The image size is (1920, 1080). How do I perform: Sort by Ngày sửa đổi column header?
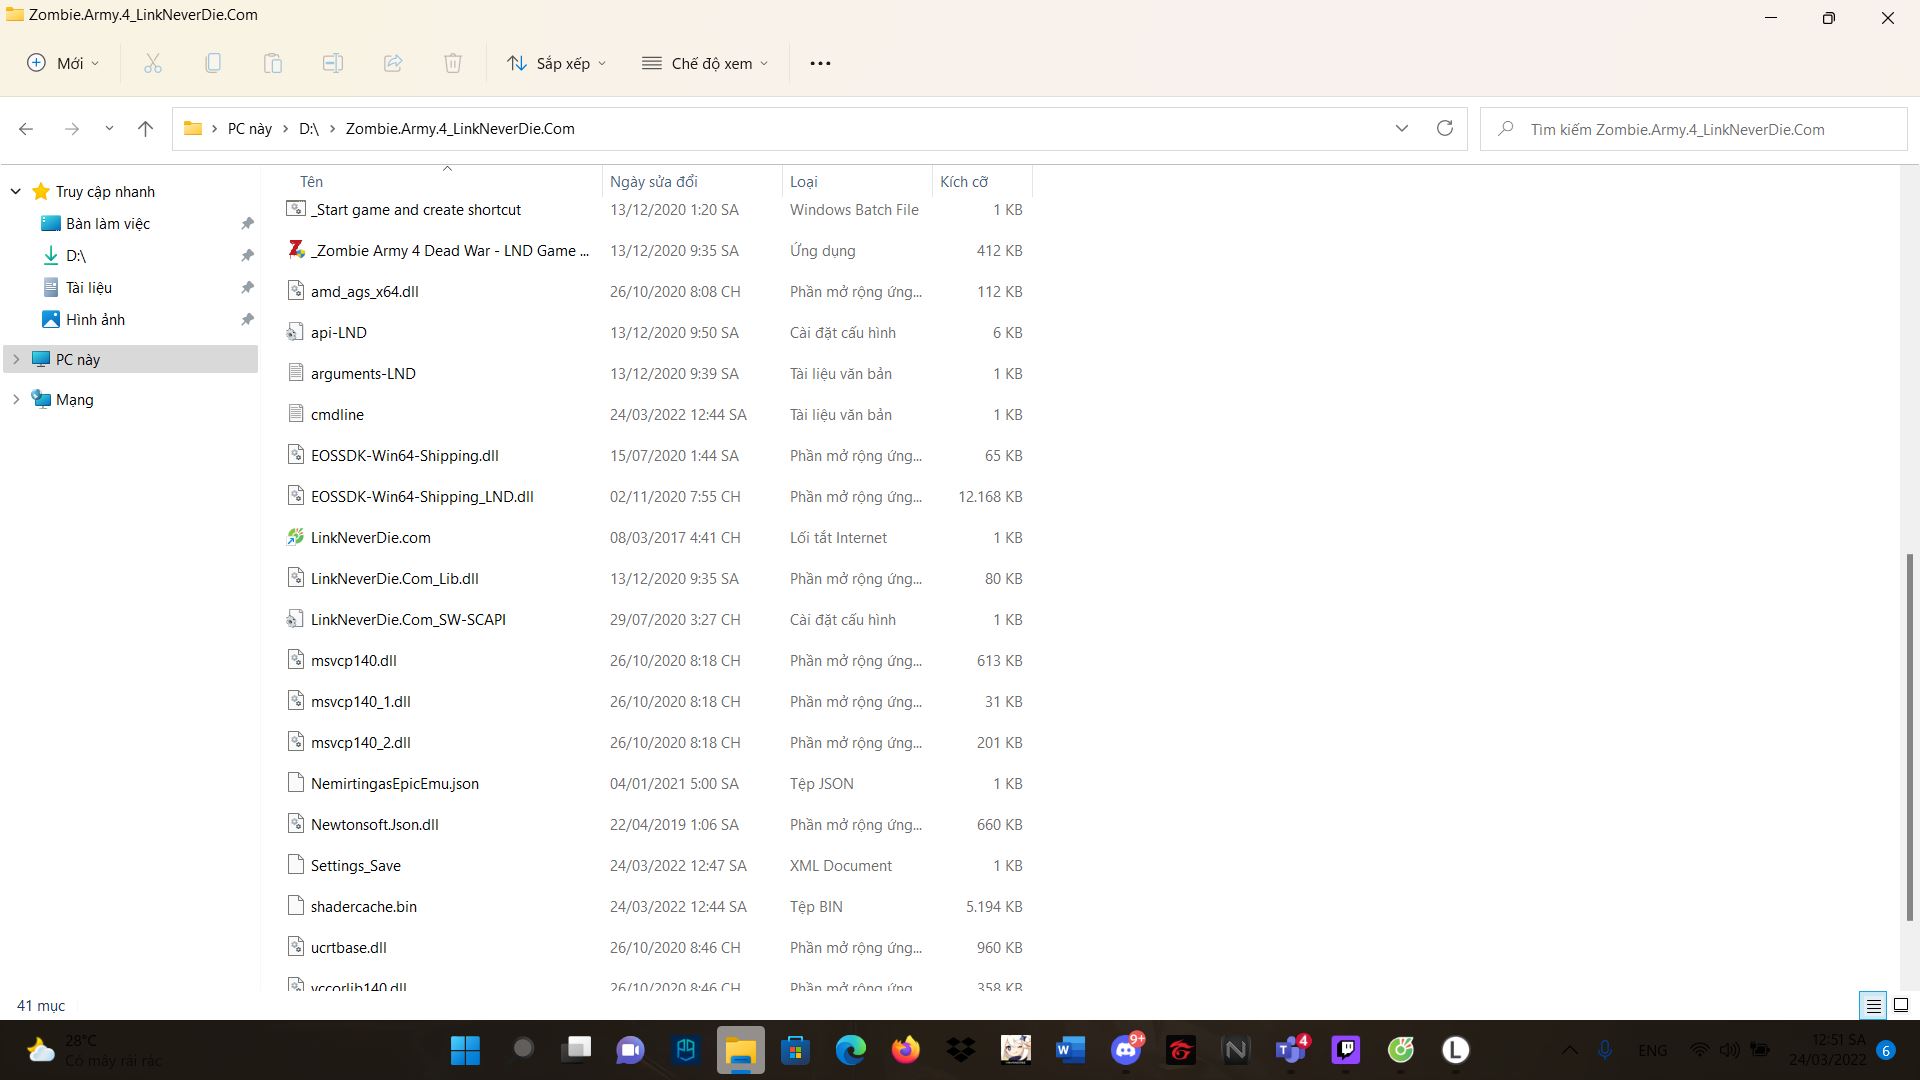(x=654, y=181)
